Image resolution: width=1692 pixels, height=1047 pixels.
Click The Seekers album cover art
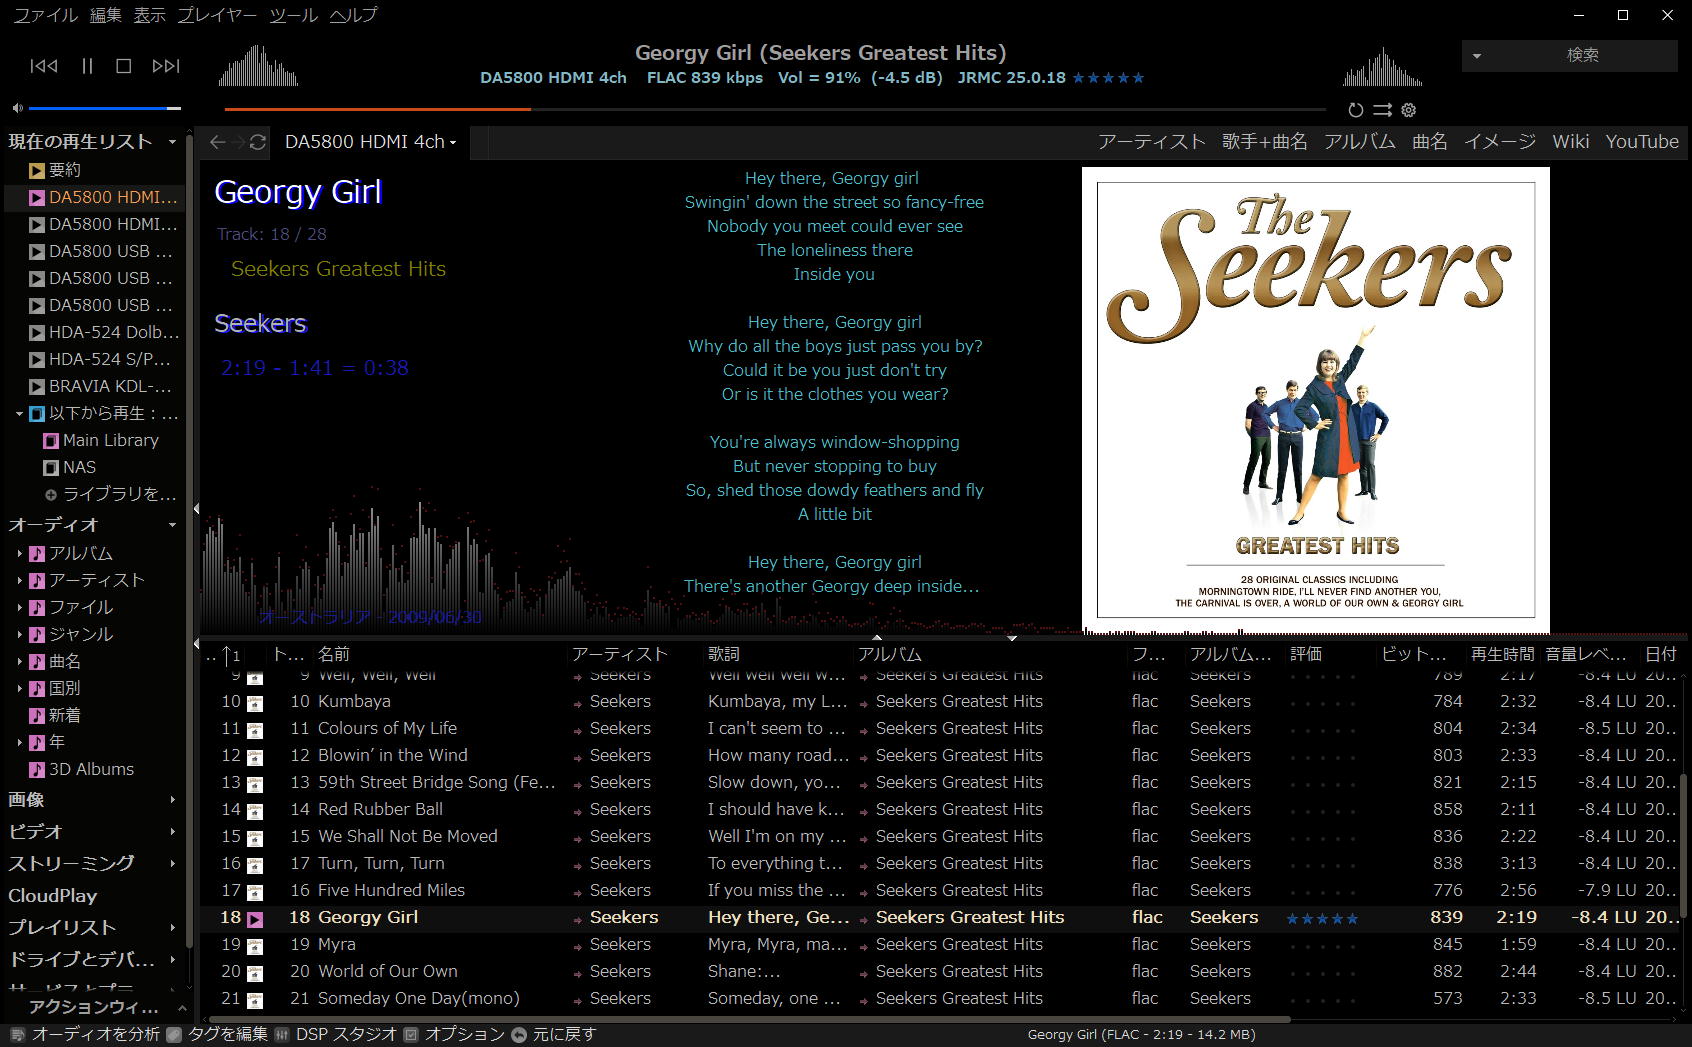pyautogui.click(x=1316, y=400)
